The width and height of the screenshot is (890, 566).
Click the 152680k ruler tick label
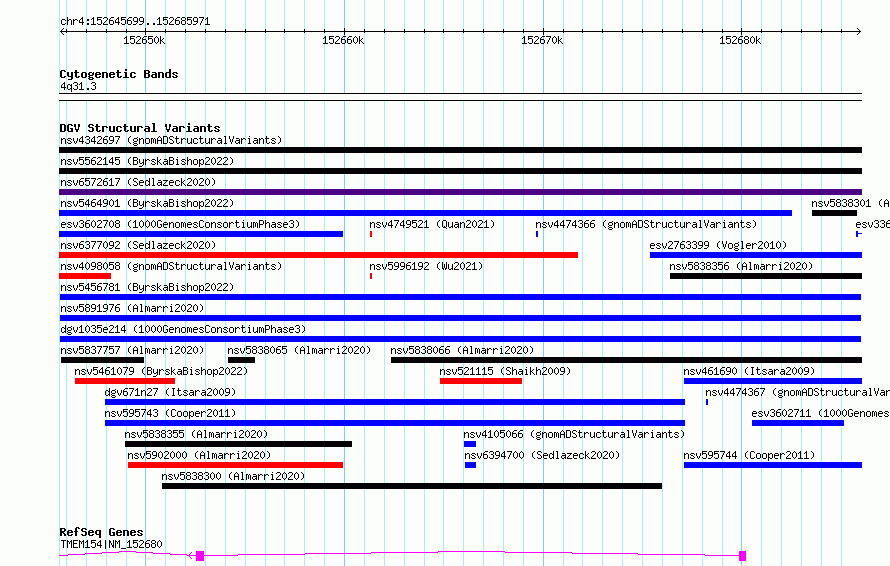(740, 40)
